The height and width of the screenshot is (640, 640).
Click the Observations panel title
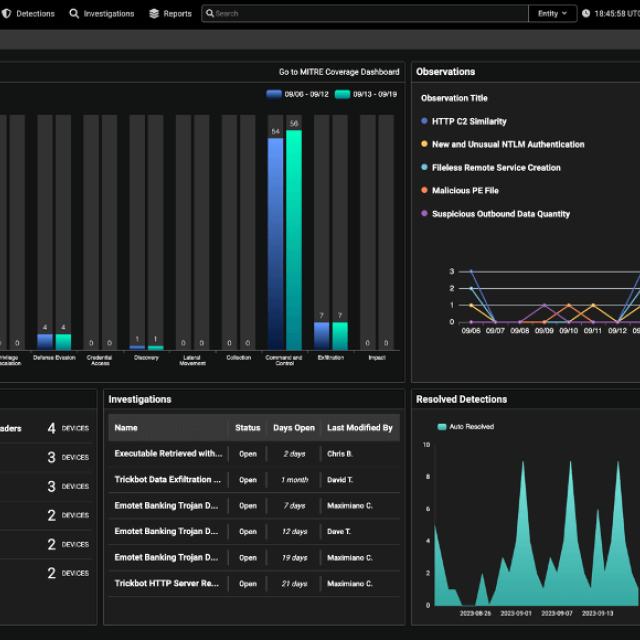tap(445, 72)
